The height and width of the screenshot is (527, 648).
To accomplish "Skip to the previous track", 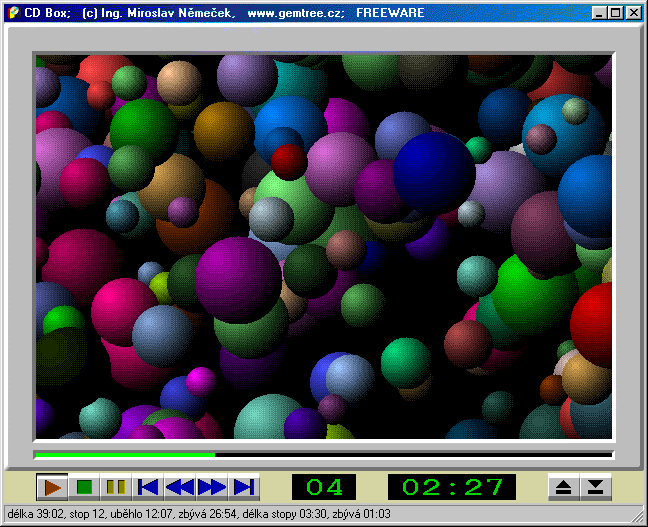I will pyautogui.click(x=148, y=487).
